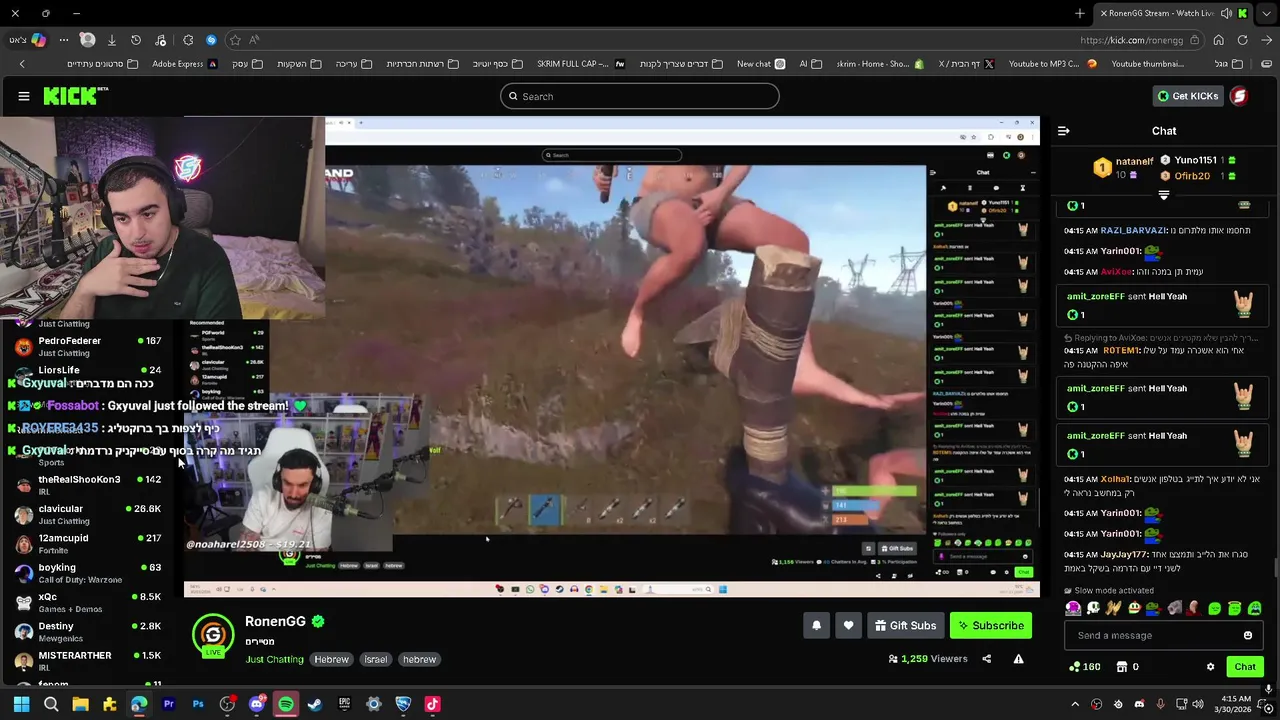Image resolution: width=1280 pixels, height=720 pixels.
Task: Open the emoji picker in the message box
Action: pyautogui.click(x=1247, y=636)
